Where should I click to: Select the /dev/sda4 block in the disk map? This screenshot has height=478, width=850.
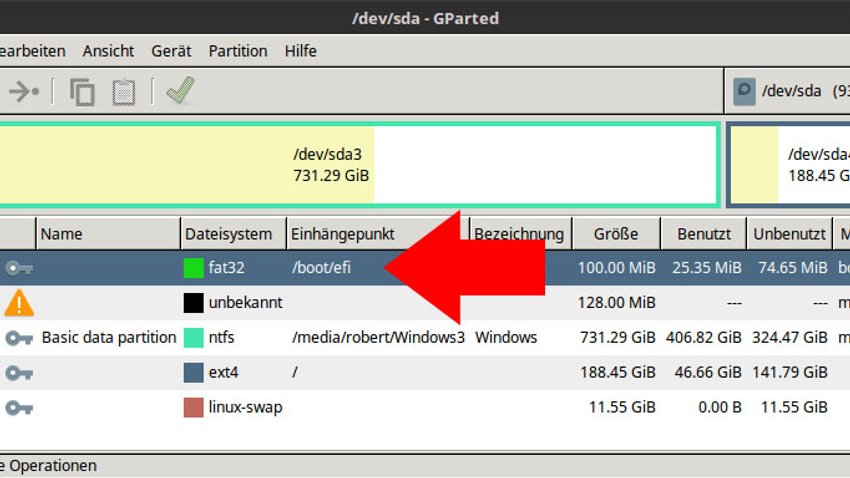789,165
